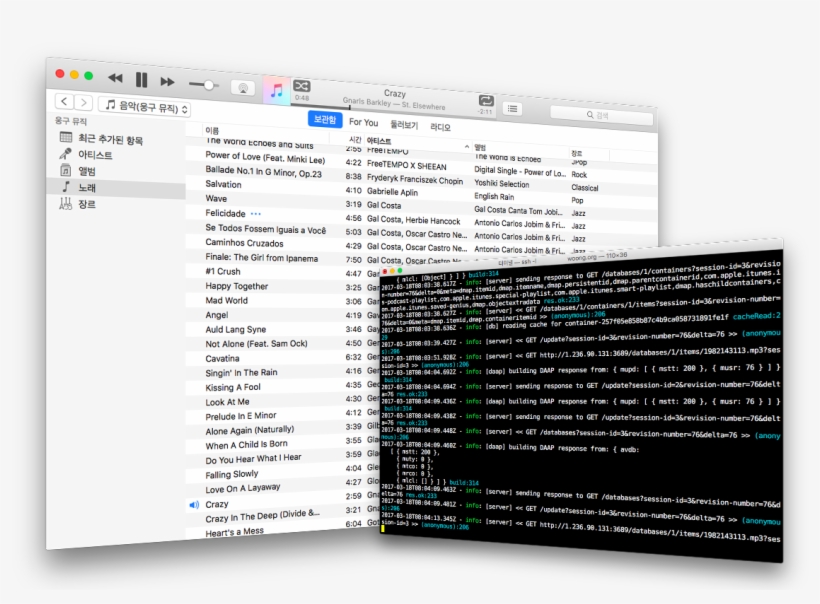Click the yellow cursor in the terminal
The height and width of the screenshot is (604, 820).
[x=383, y=529]
